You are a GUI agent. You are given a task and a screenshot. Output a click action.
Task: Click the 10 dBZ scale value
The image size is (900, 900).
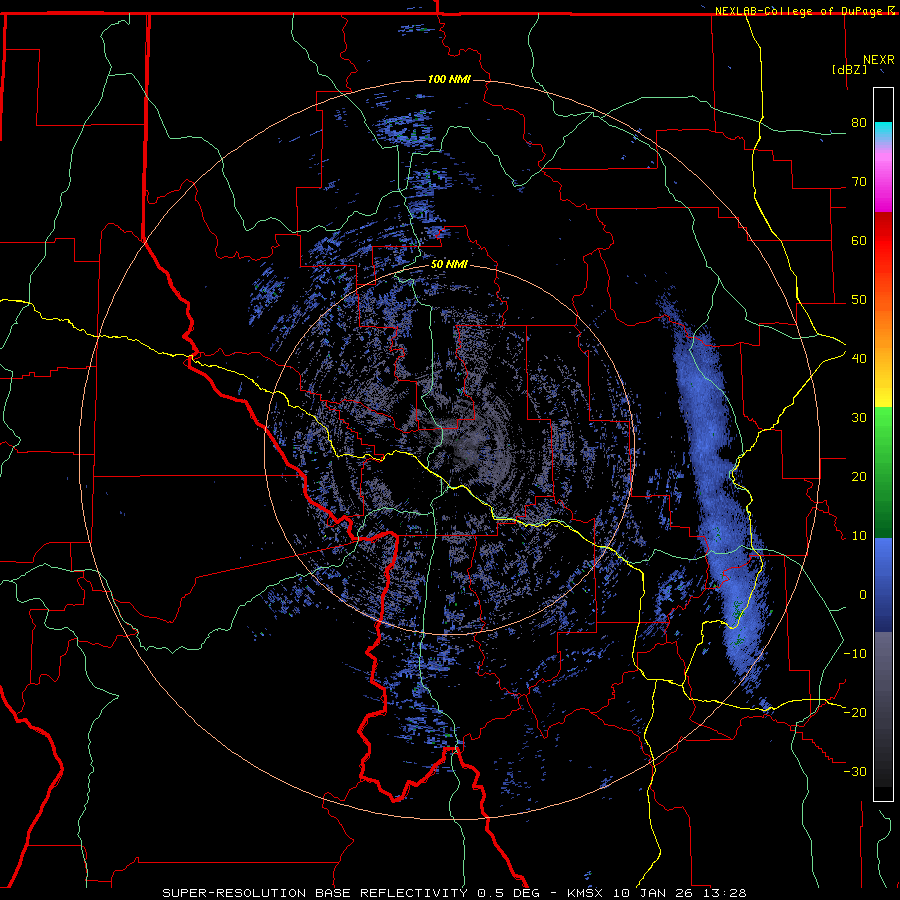click(859, 536)
